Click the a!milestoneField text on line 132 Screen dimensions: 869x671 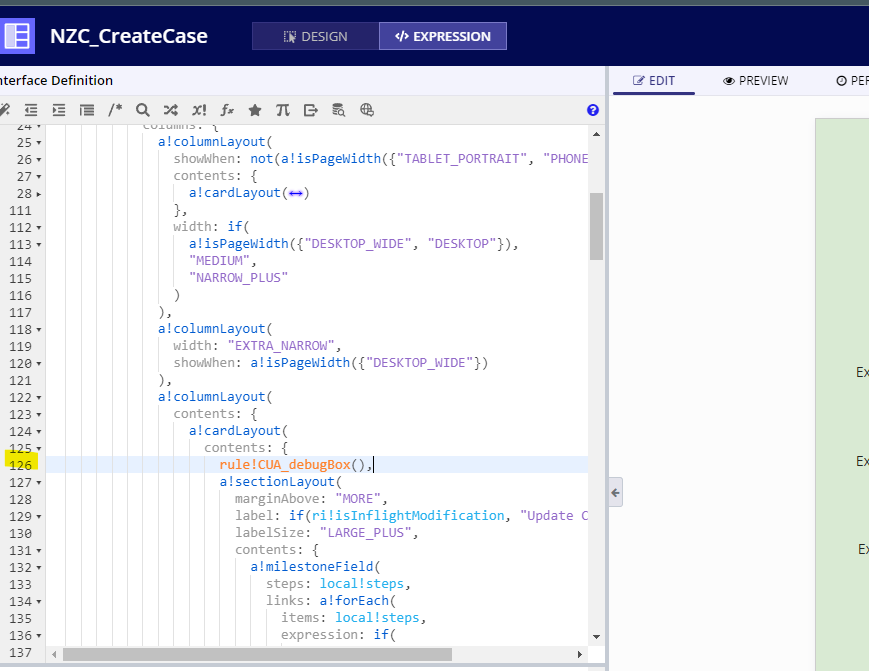[x=311, y=567]
